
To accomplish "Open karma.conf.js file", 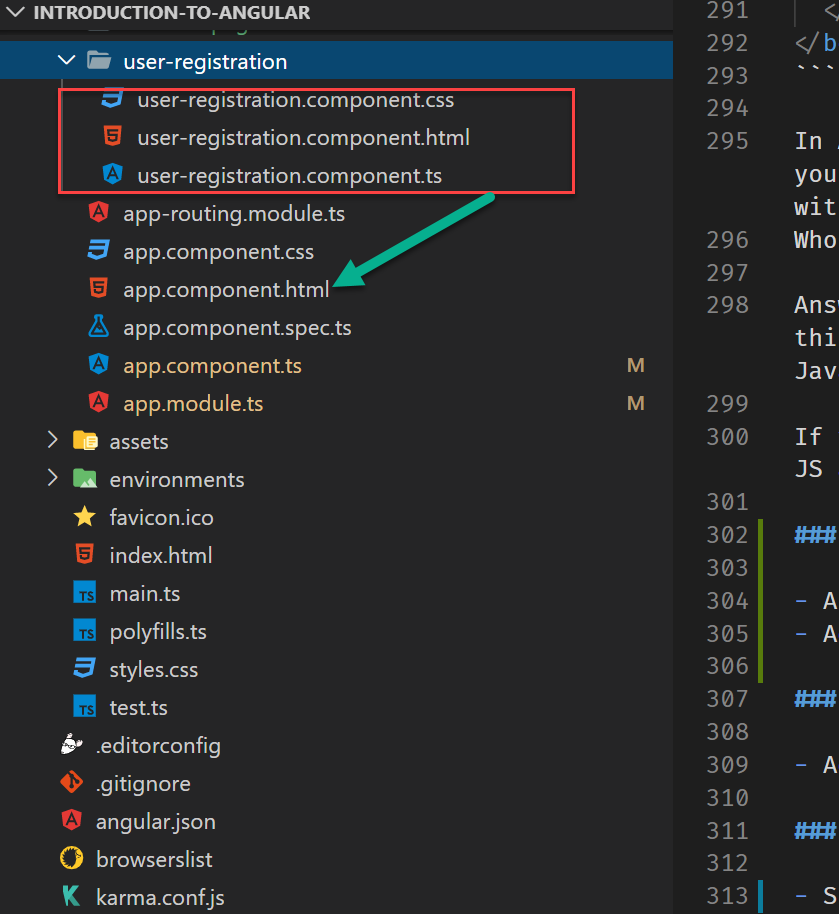I will (x=160, y=897).
